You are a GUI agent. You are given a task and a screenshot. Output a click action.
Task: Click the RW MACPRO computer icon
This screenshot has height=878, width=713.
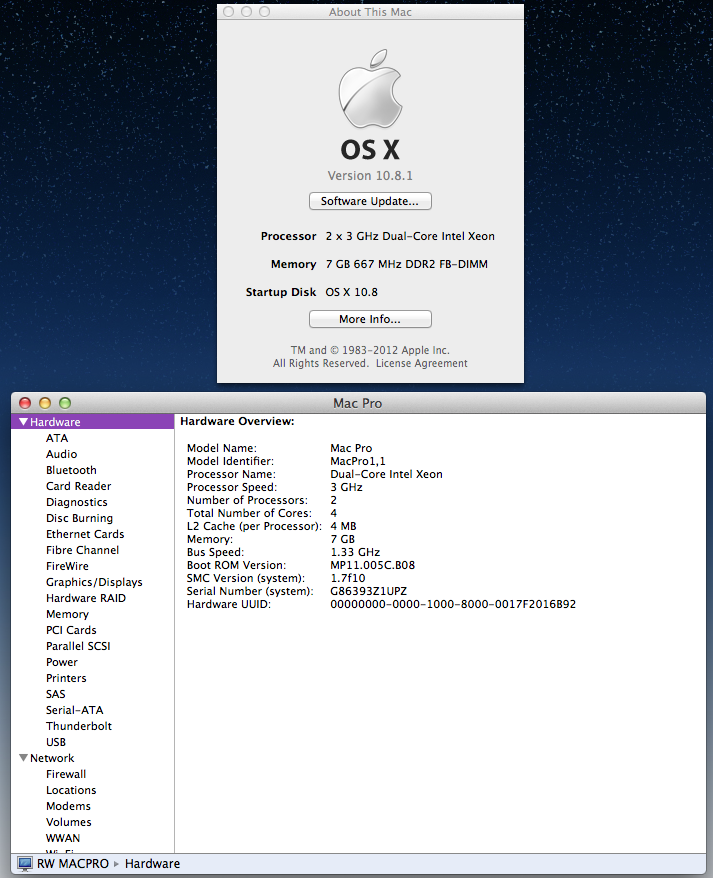coord(25,864)
